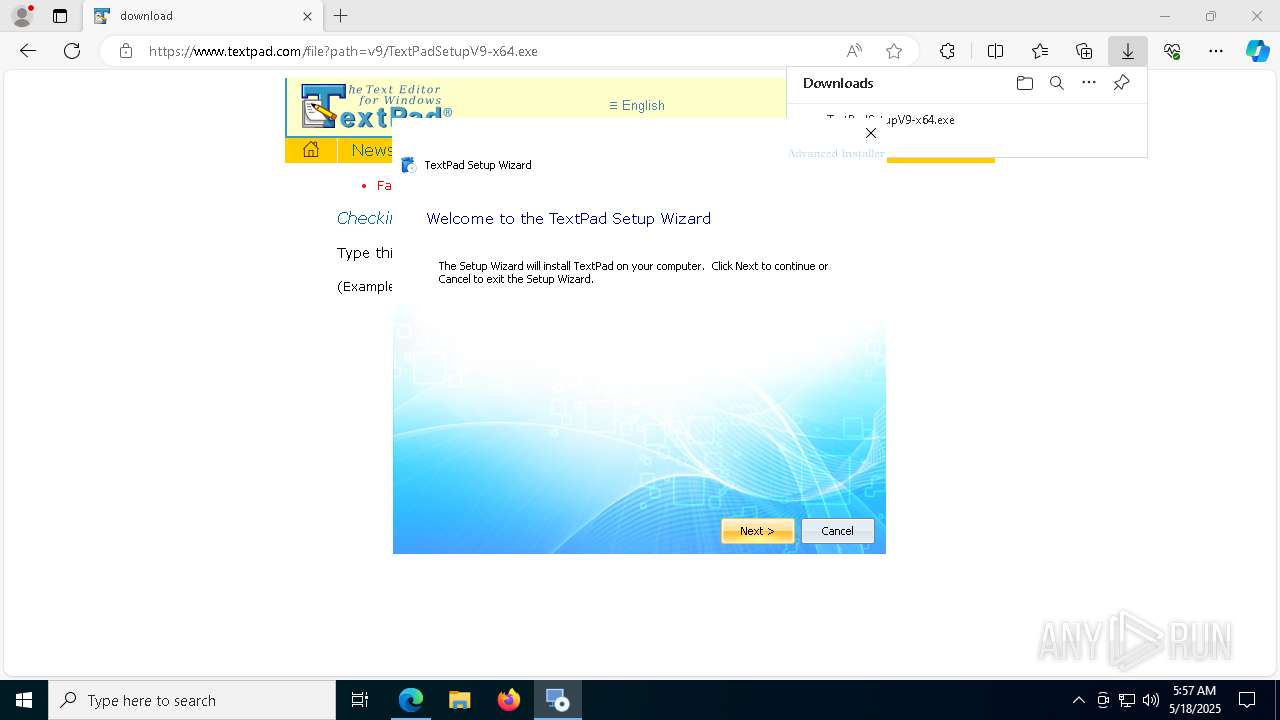Open downloads folder from Downloads panel
This screenshot has width=1280, height=720.
[1024, 83]
